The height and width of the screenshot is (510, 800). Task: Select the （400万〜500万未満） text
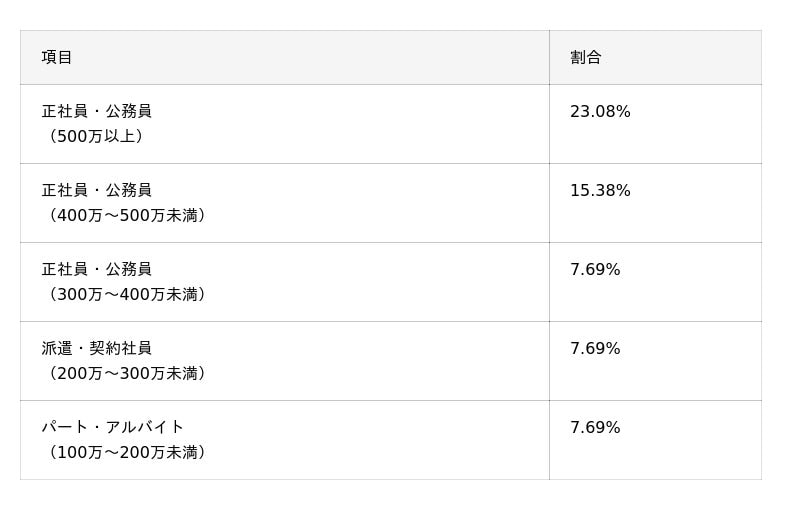click(127, 215)
